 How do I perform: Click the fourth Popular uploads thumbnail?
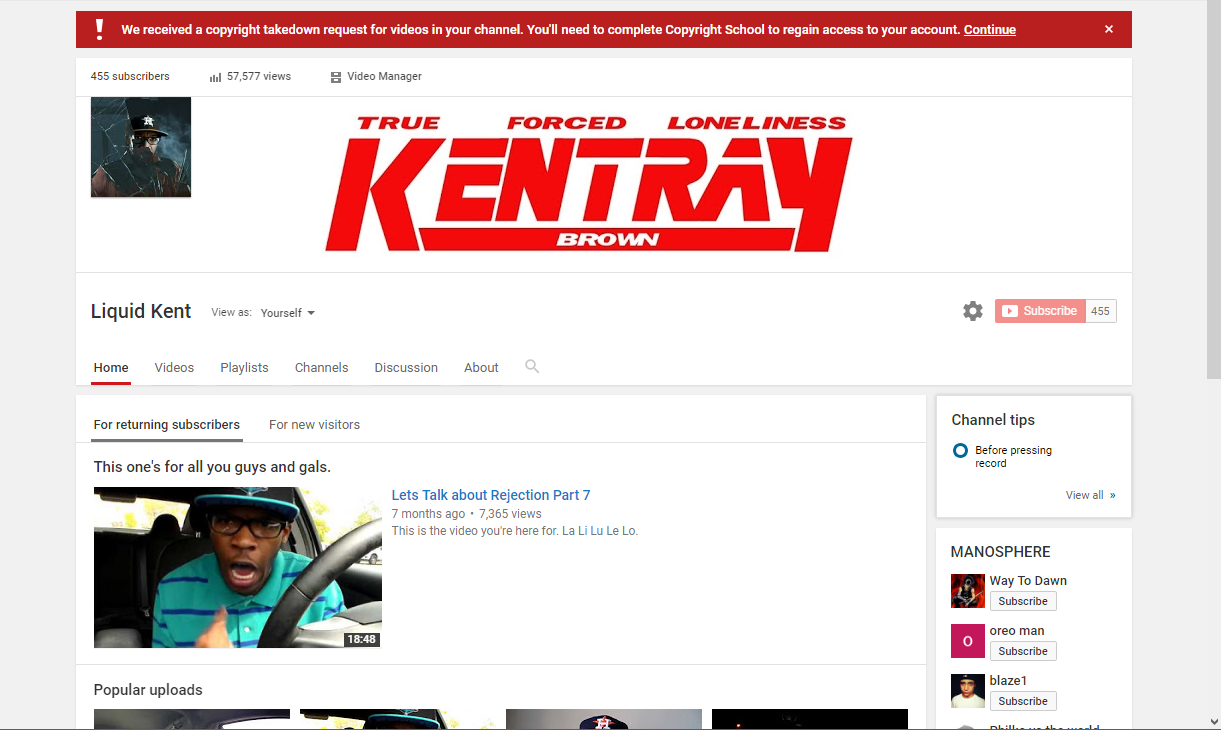(810, 719)
